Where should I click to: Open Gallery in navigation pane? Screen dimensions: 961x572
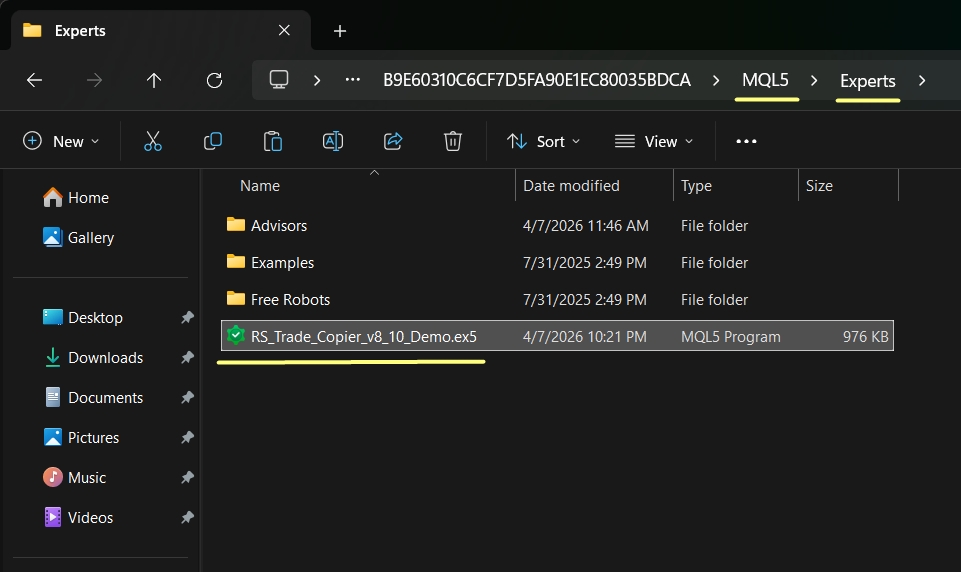[x=78, y=237]
